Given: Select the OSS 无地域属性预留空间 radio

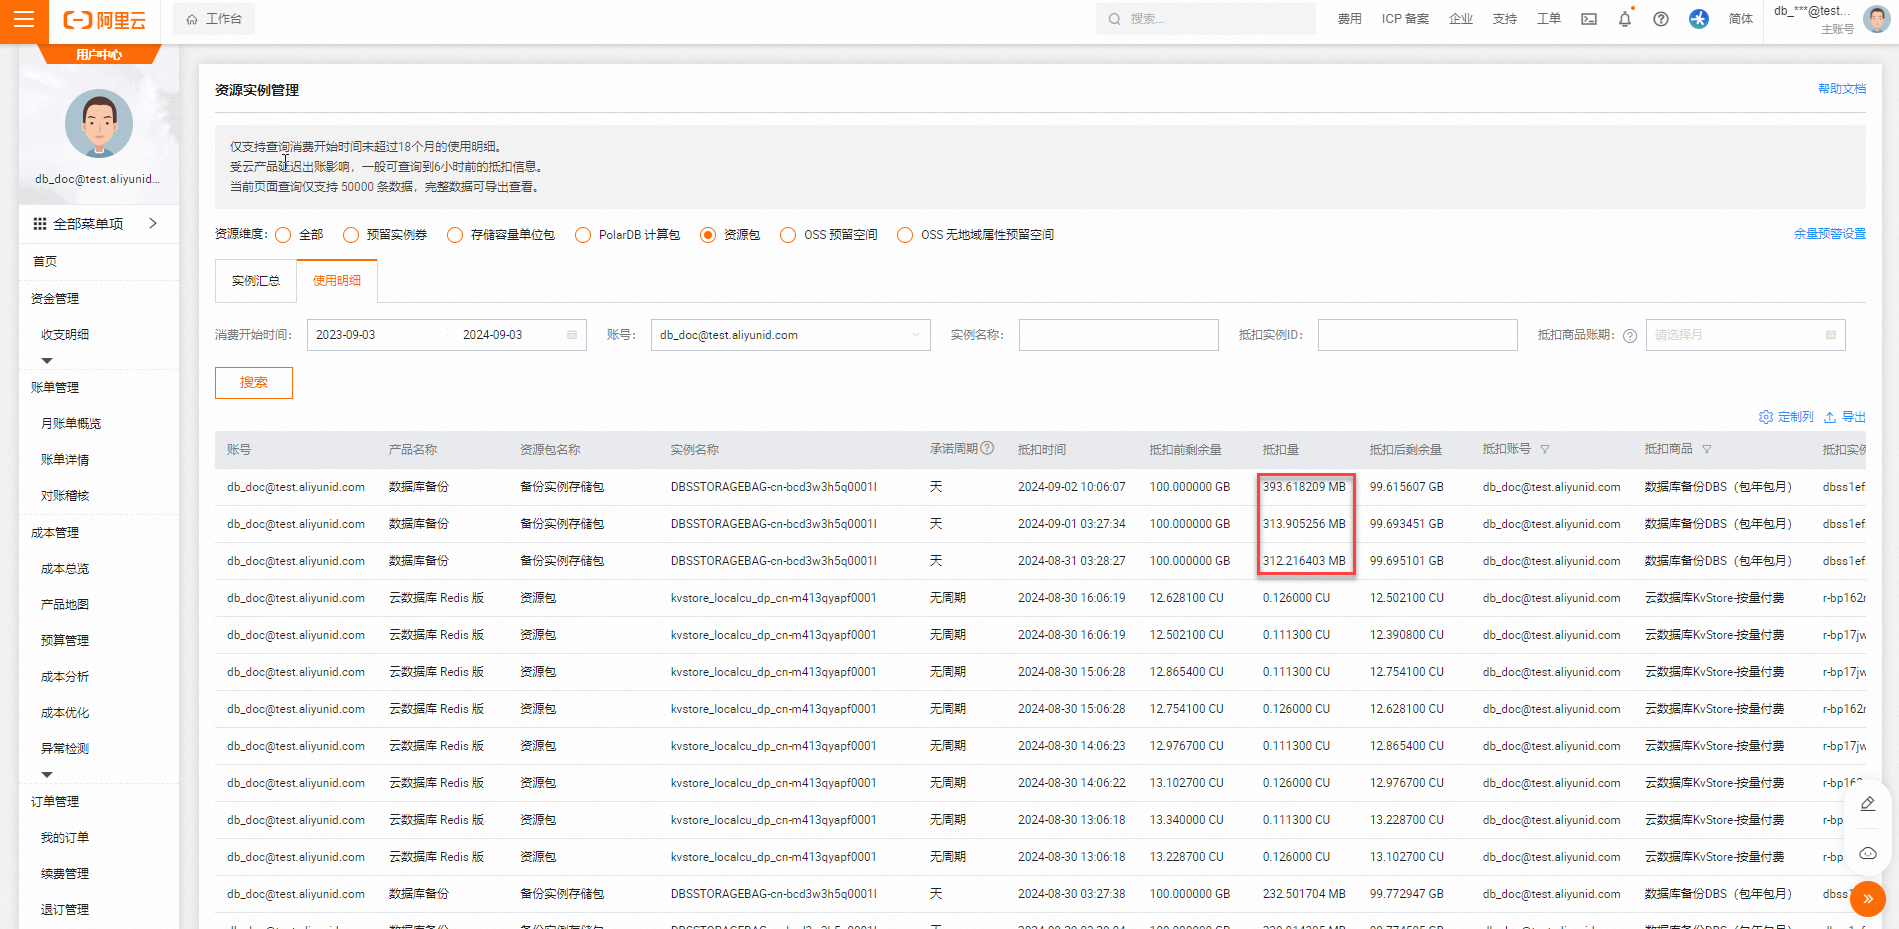Looking at the screenshot, I should click(x=905, y=235).
